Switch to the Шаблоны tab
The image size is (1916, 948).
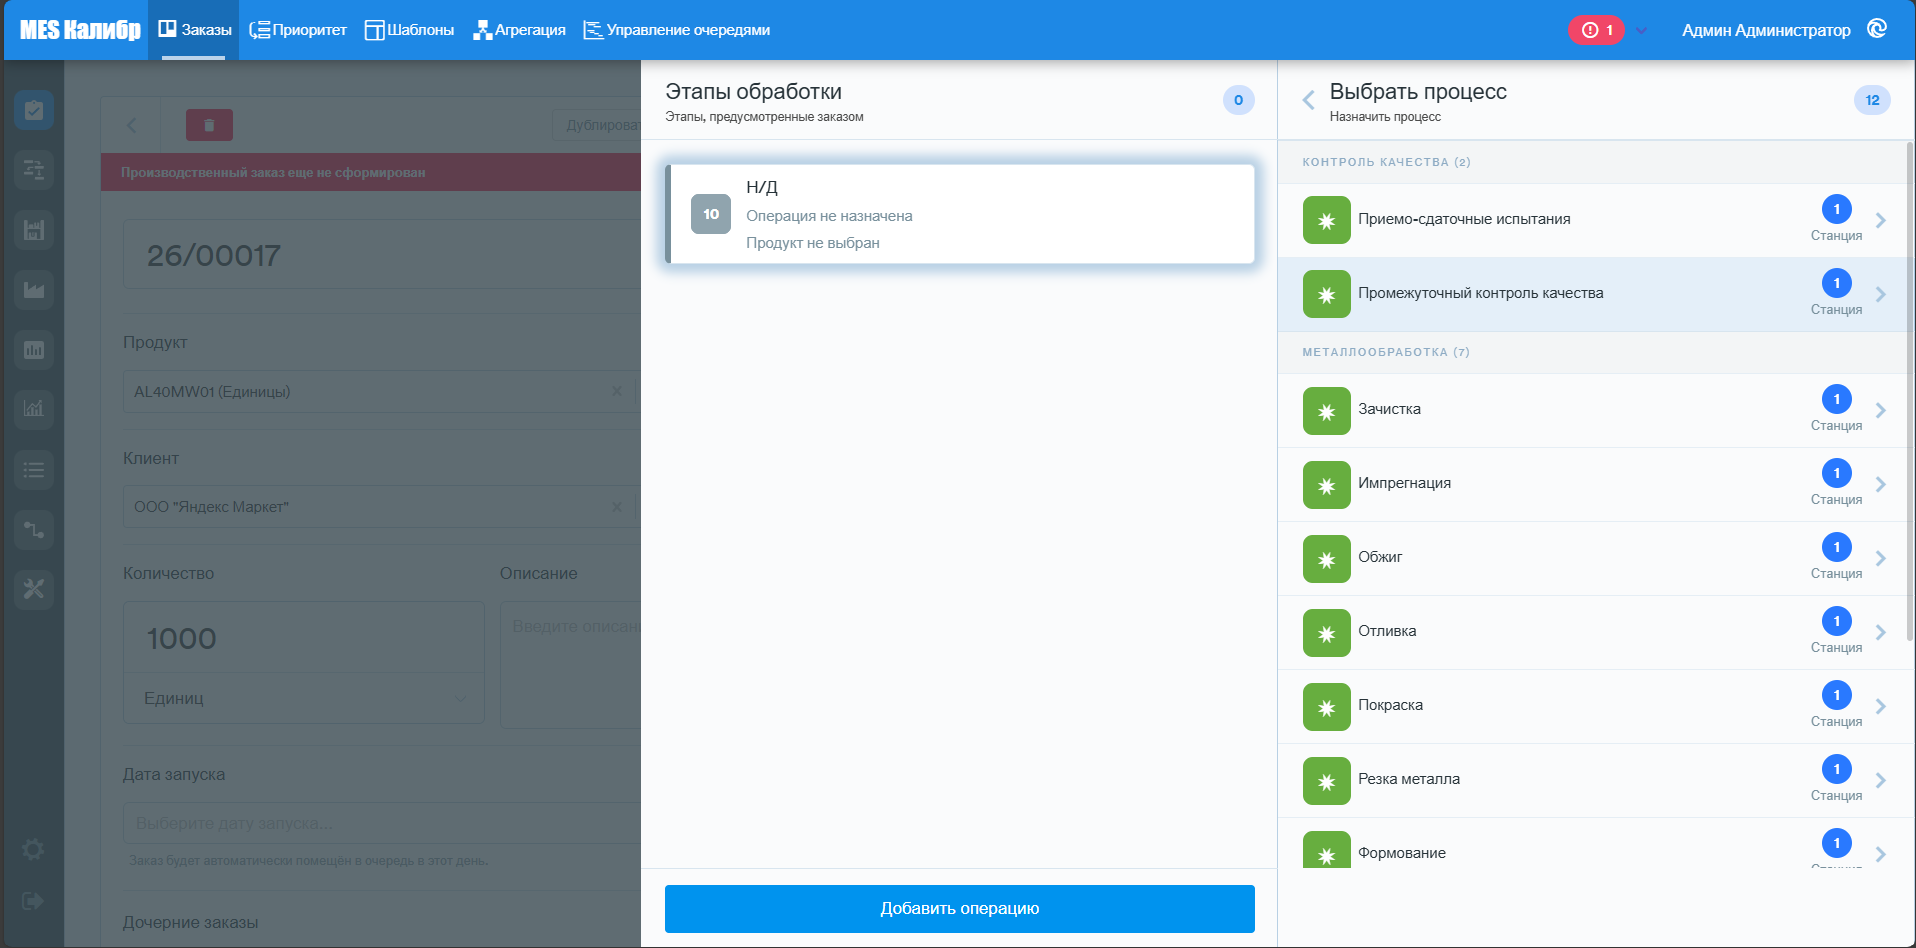pos(409,30)
